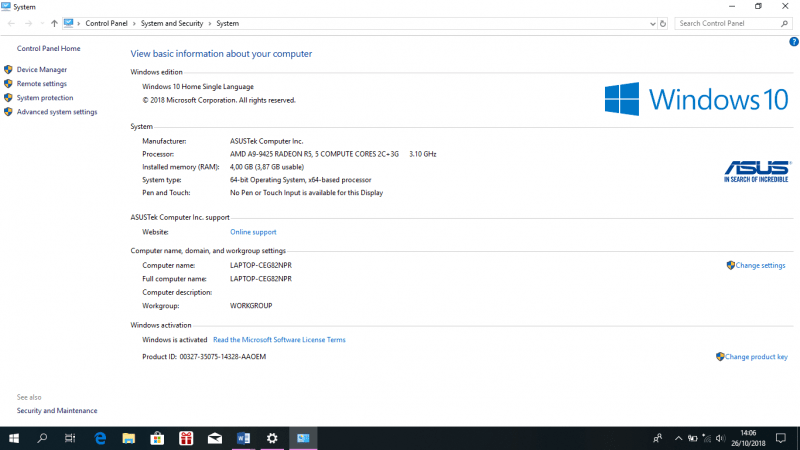Screen dimensions: 800x450
Task: Open the red gift app on taskbar
Action: click(186, 438)
